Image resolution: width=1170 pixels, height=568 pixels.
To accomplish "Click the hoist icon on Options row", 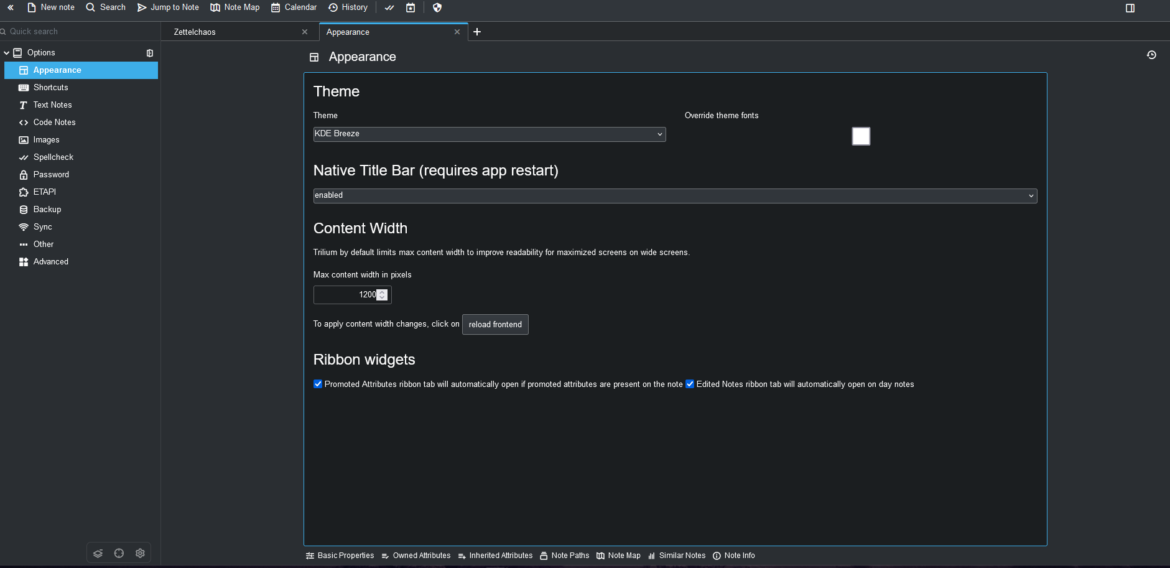I will pos(150,53).
